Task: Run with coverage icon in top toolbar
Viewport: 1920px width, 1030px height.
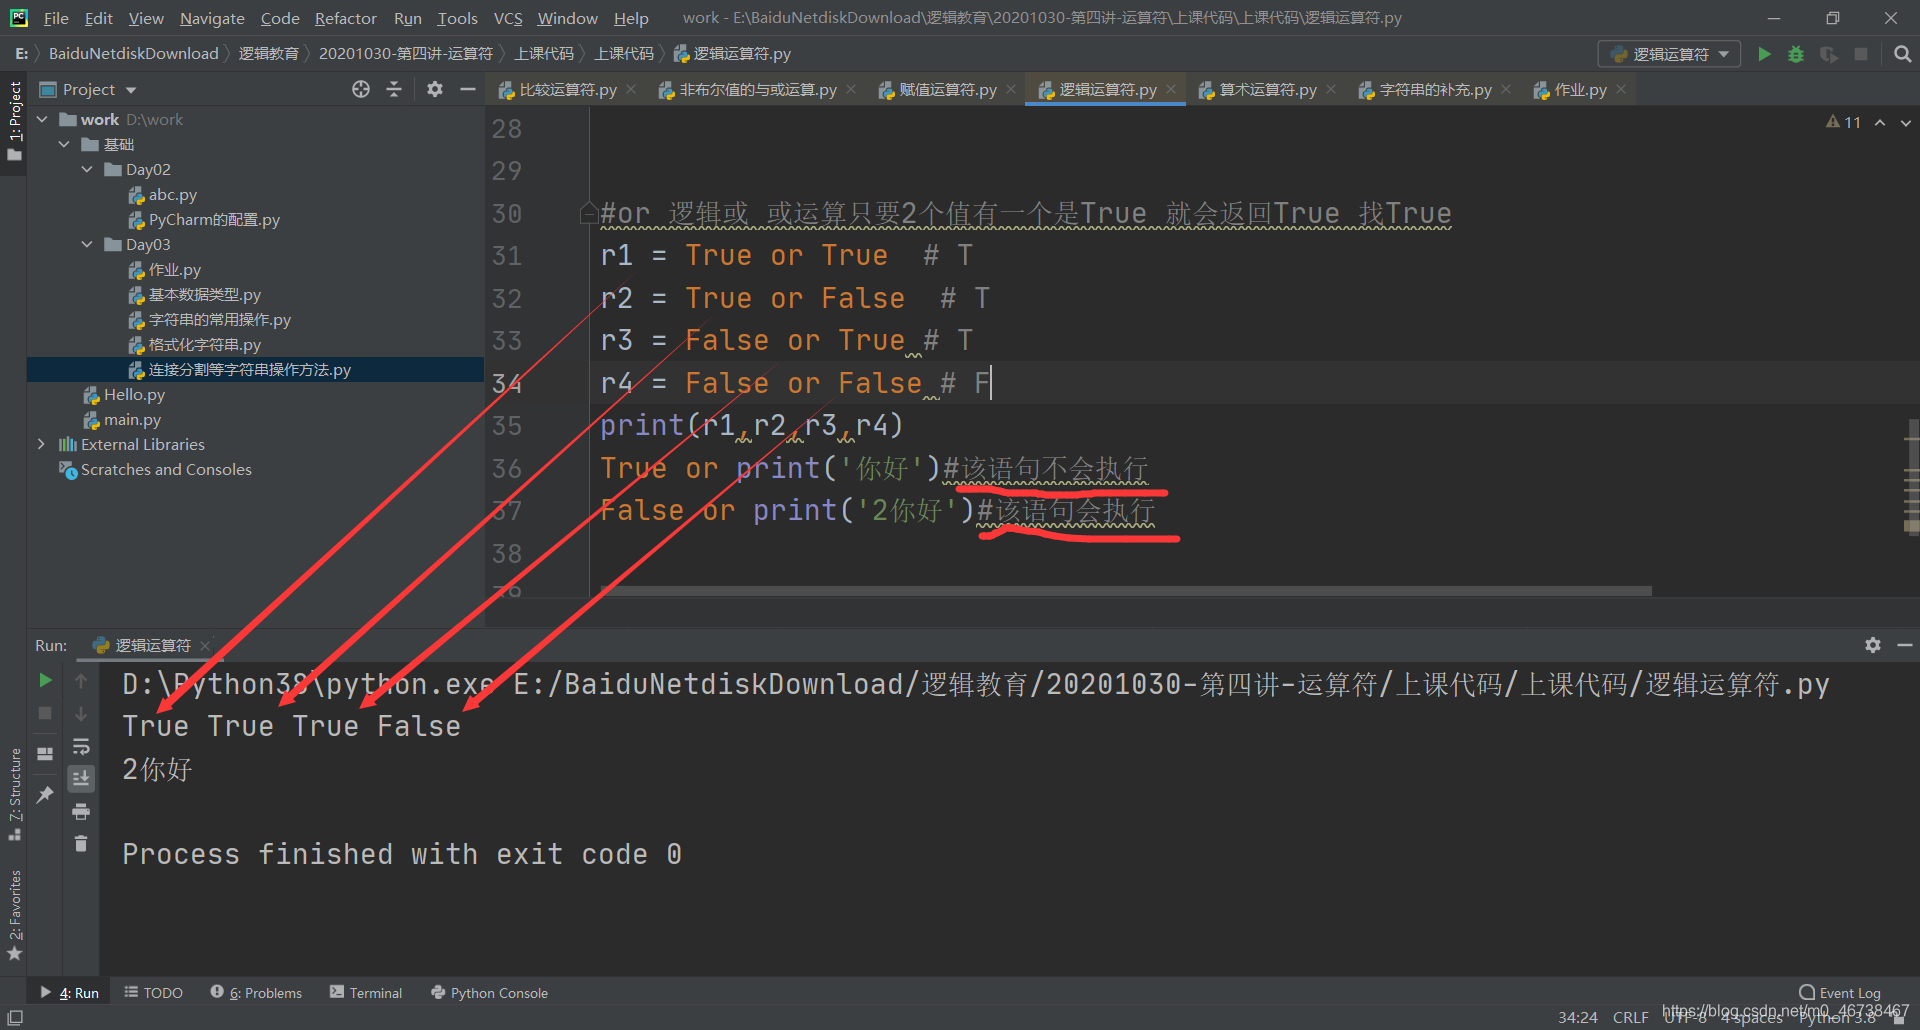Action: (1829, 54)
